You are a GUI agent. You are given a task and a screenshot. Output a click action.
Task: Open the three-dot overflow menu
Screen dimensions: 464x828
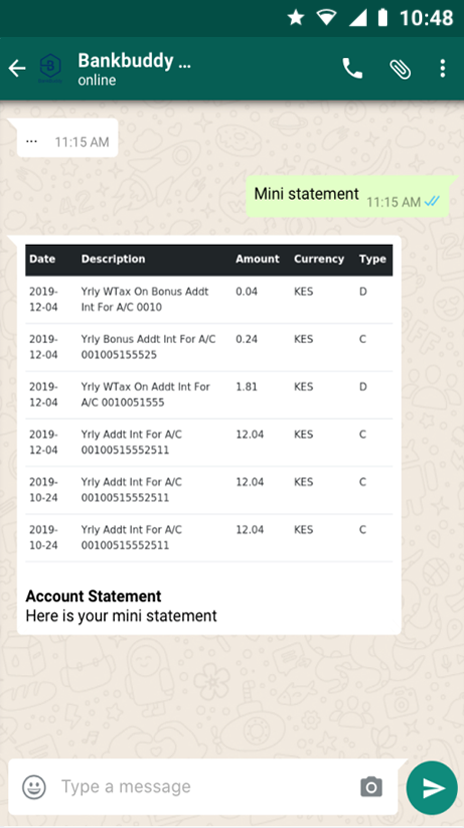(x=442, y=69)
